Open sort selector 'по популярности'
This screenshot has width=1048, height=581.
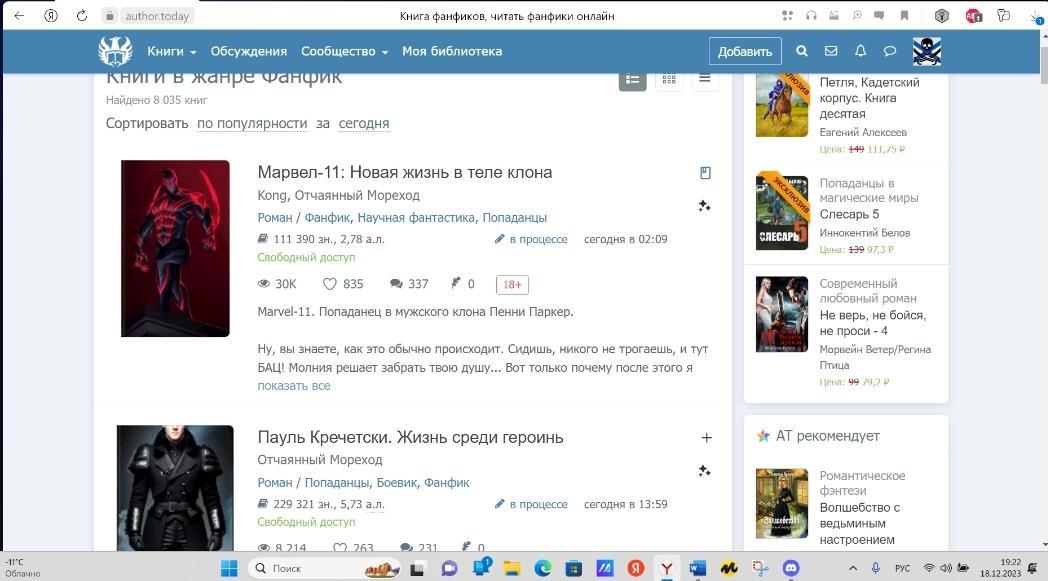click(252, 124)
